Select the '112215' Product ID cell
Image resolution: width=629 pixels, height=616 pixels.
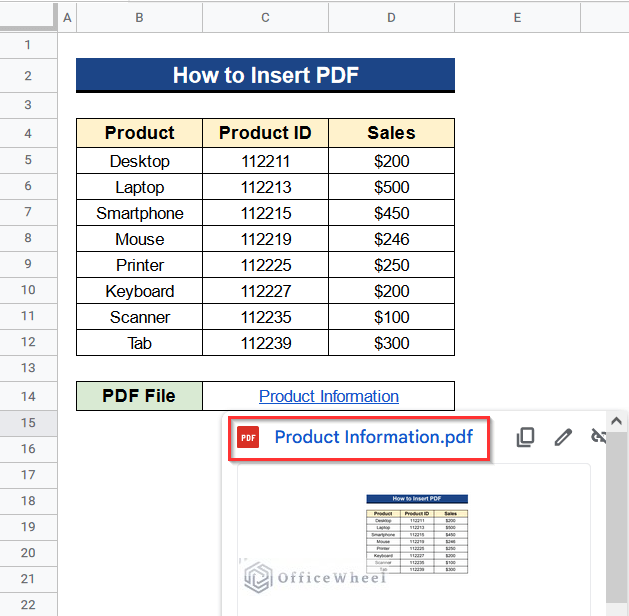point(266,213)
